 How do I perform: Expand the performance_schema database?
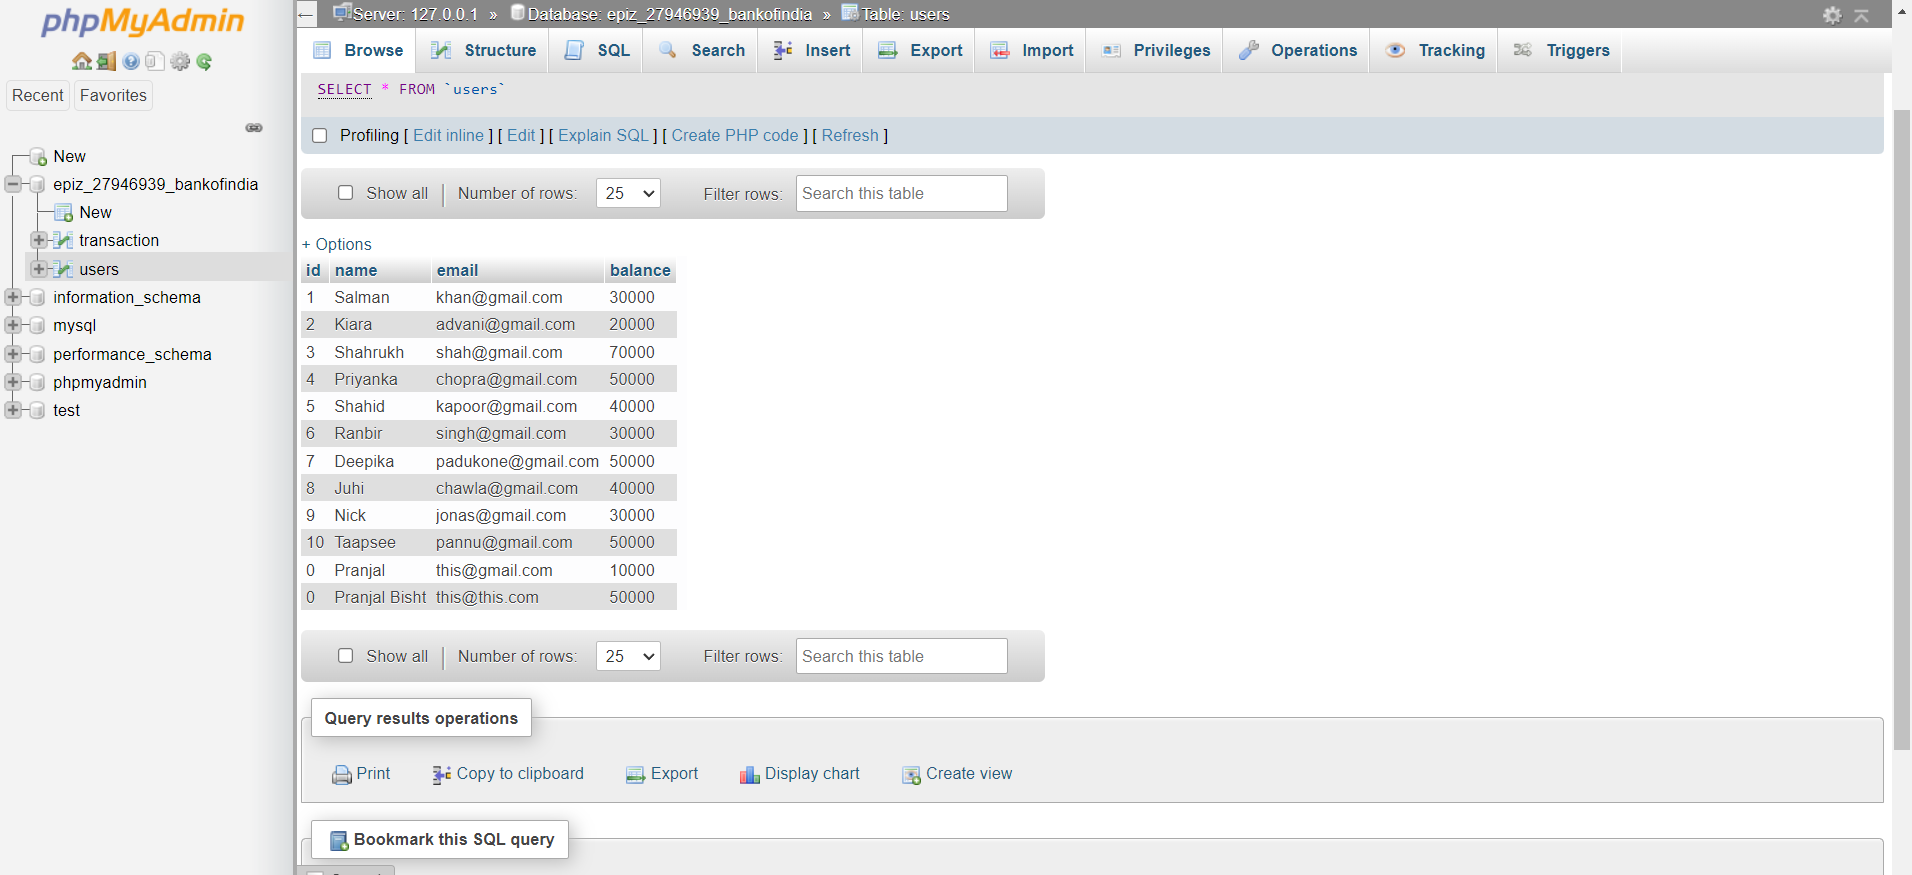pyautogui.click(x=13, y=354)
